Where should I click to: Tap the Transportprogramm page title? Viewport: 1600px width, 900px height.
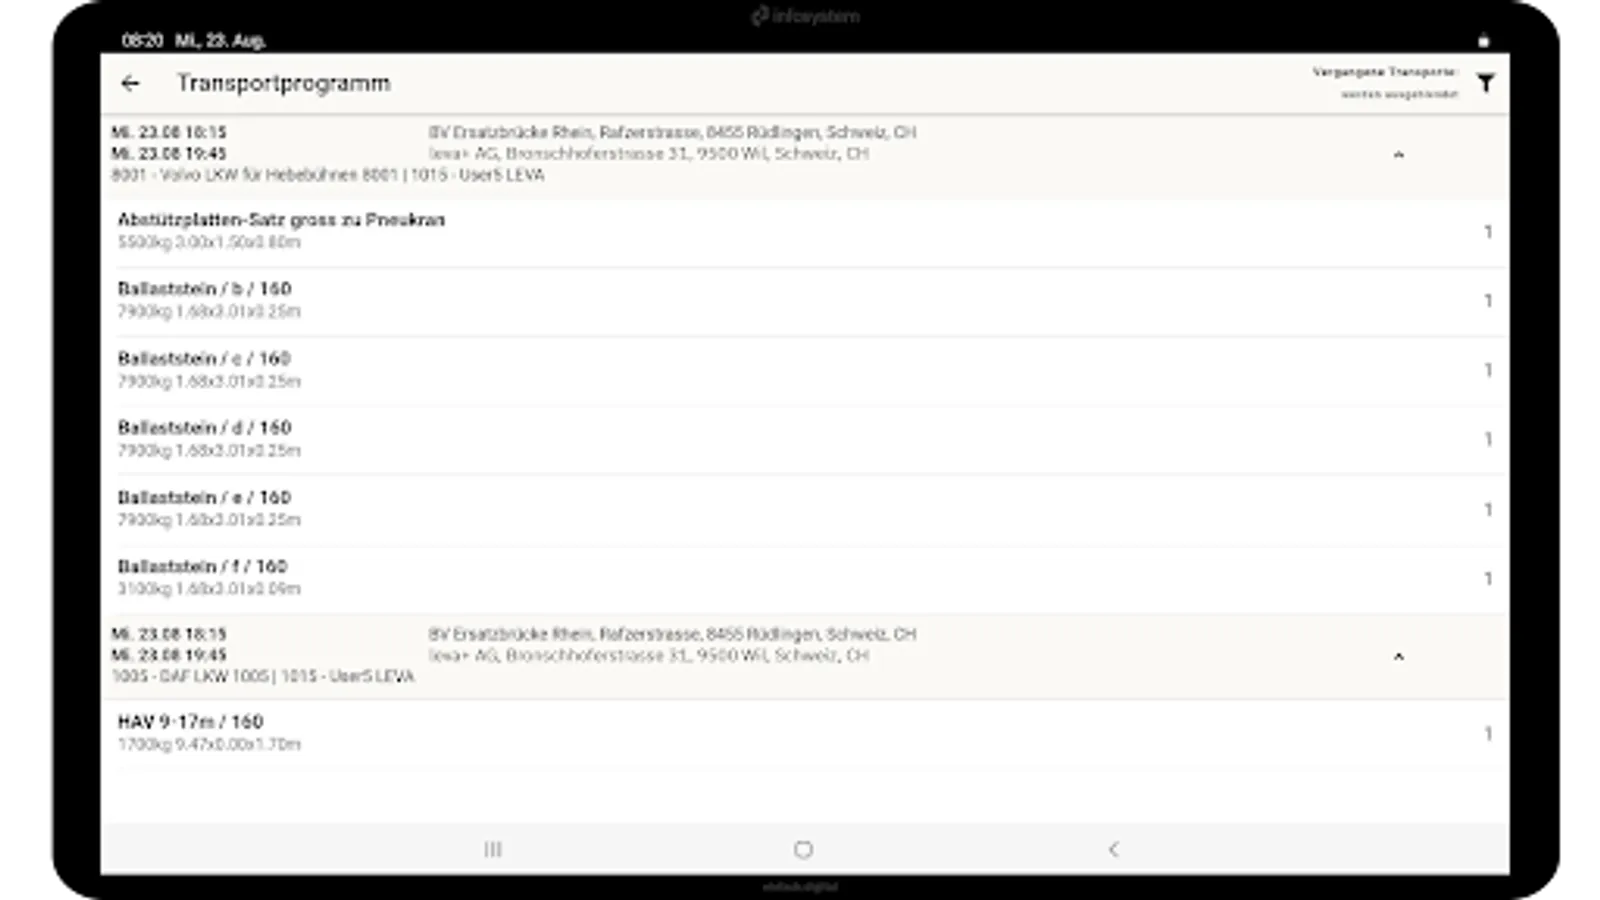[284, 84]
